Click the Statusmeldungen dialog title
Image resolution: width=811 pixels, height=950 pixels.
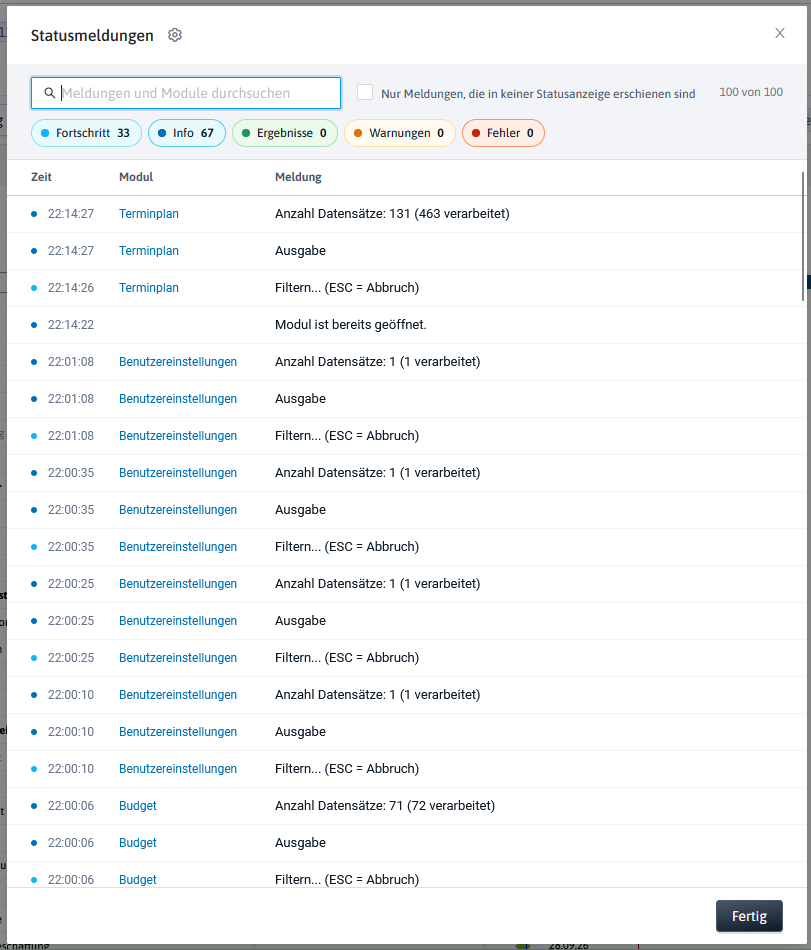tap(92, 36)
